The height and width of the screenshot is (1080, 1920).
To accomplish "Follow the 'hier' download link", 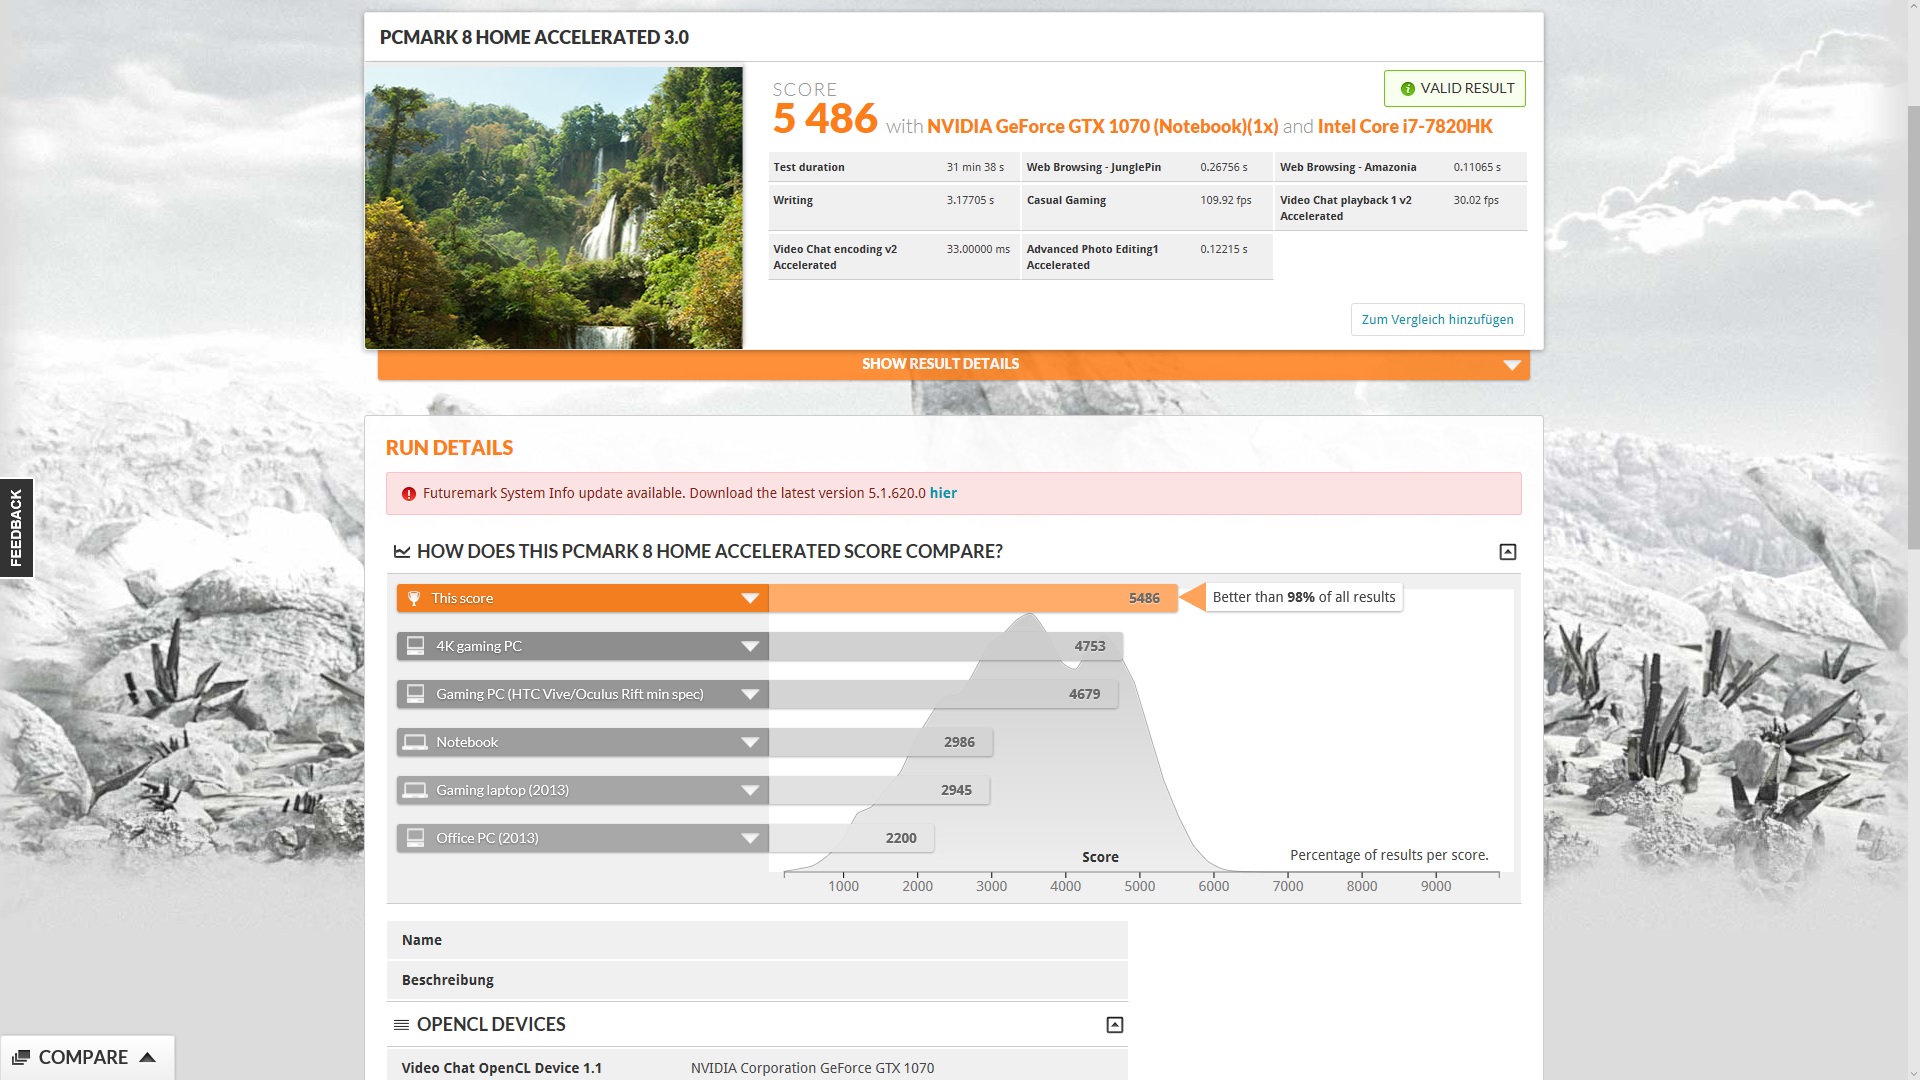I will [943, 493].
